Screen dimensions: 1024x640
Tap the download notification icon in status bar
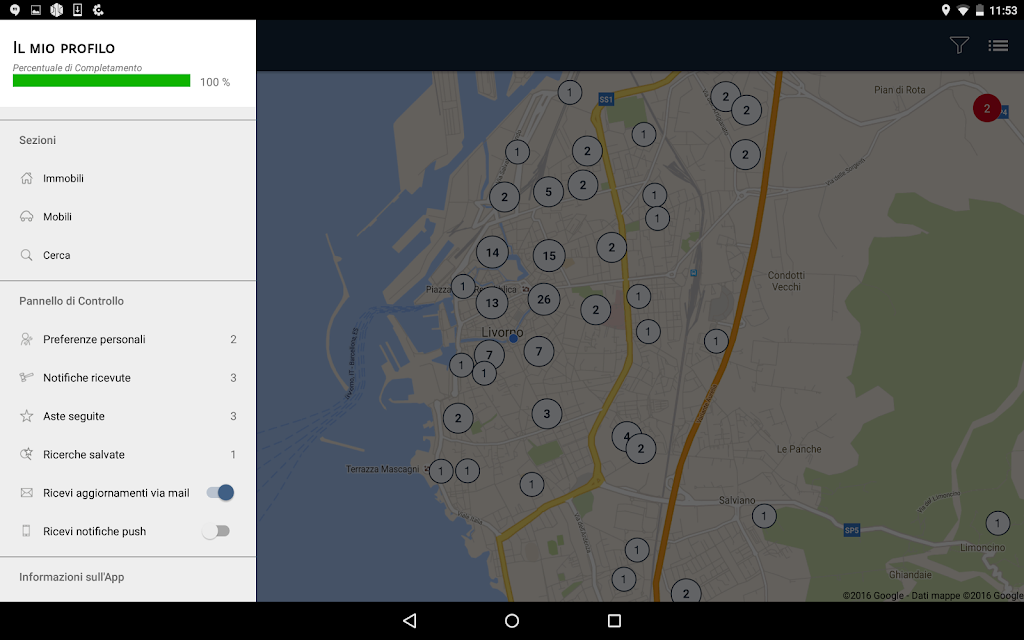77,10
